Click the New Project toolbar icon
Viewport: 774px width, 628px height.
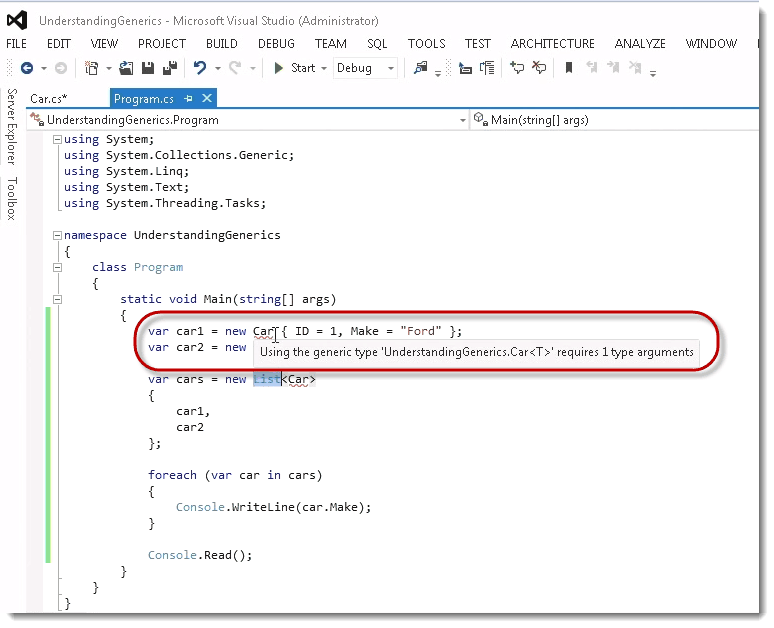pos(91,68)
